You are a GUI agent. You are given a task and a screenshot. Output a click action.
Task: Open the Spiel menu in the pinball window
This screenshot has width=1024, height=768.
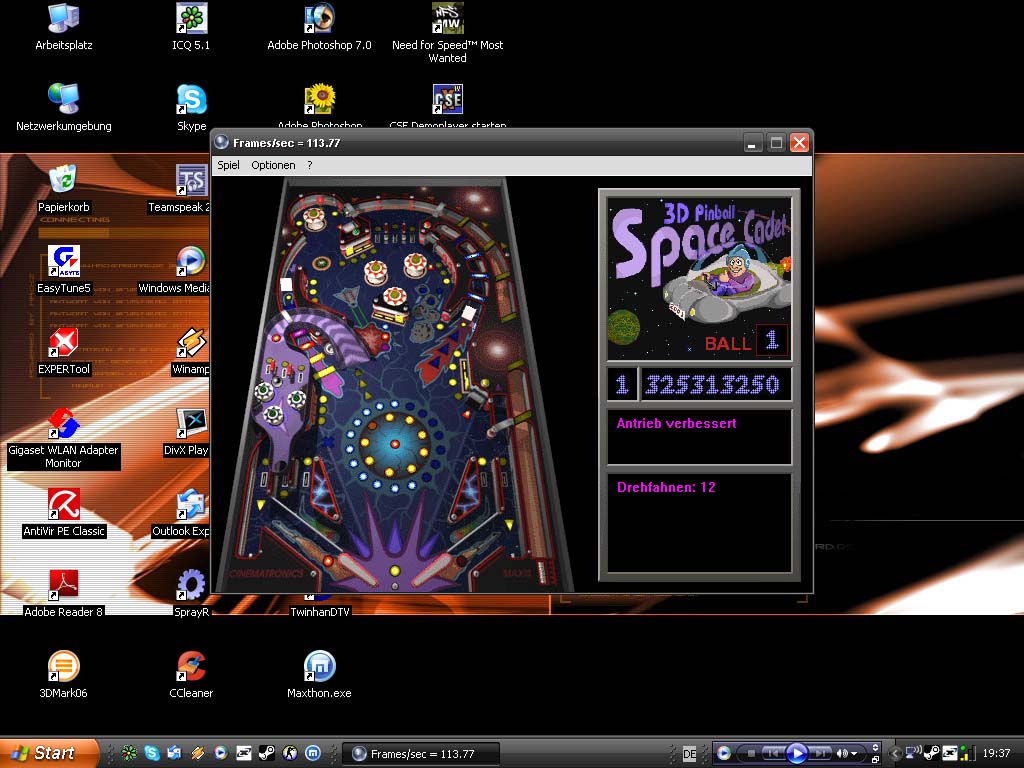click(228, 165)
